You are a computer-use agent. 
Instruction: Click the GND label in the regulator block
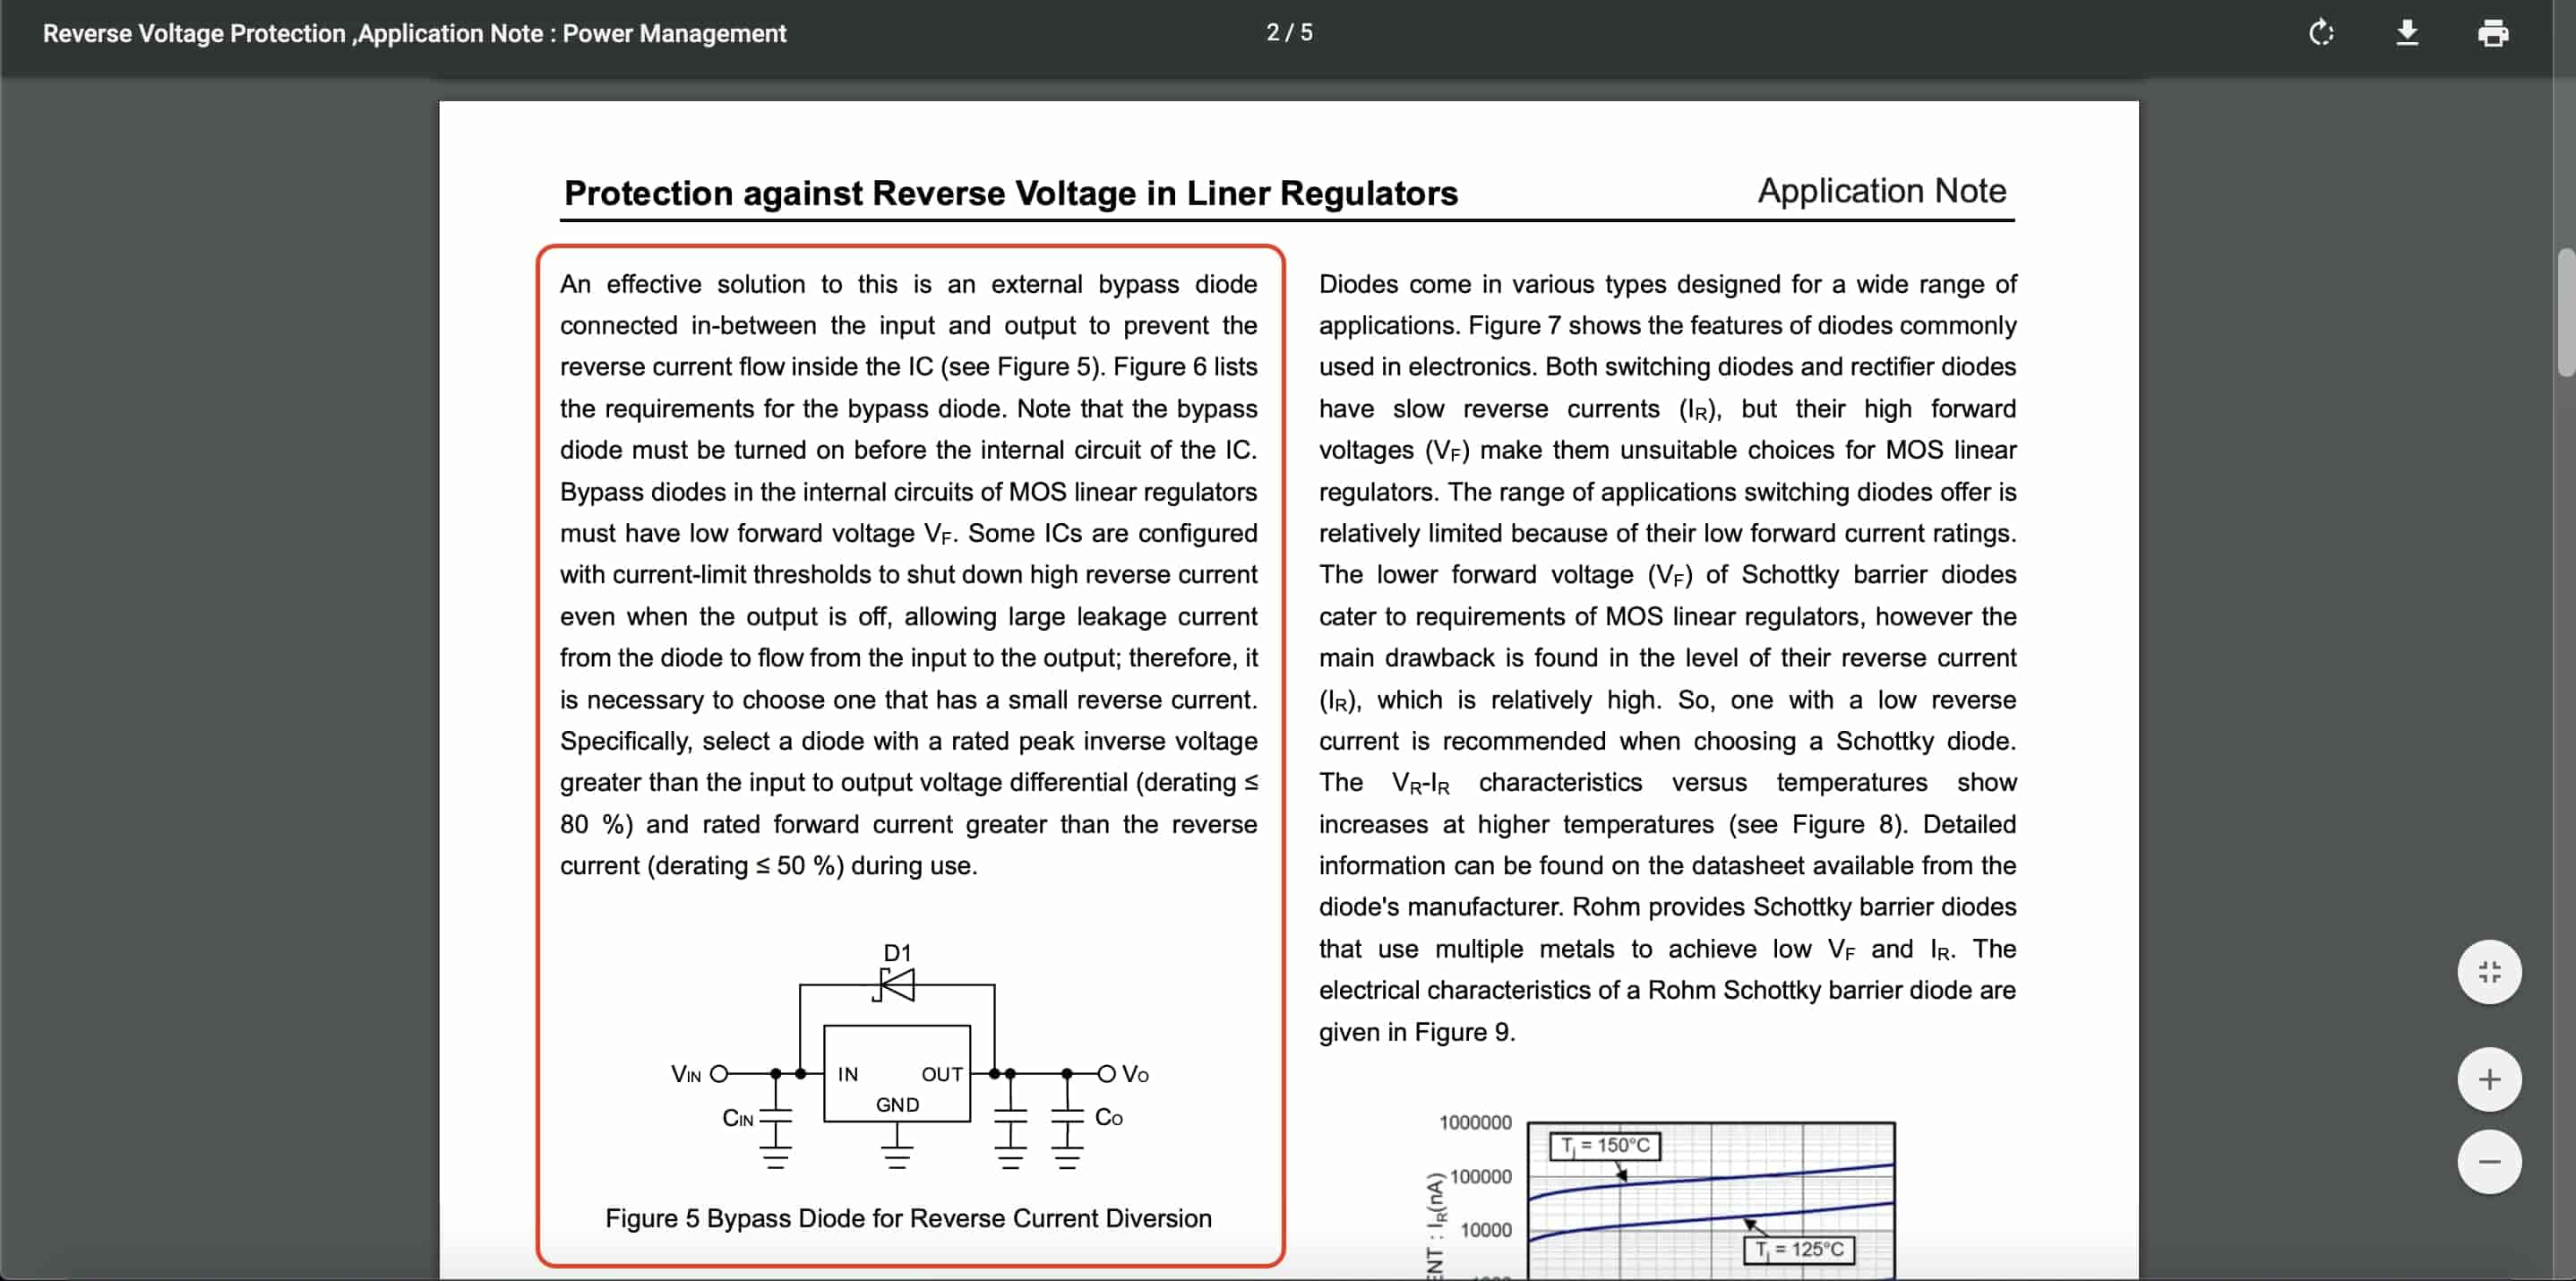tap(897, 1104)
